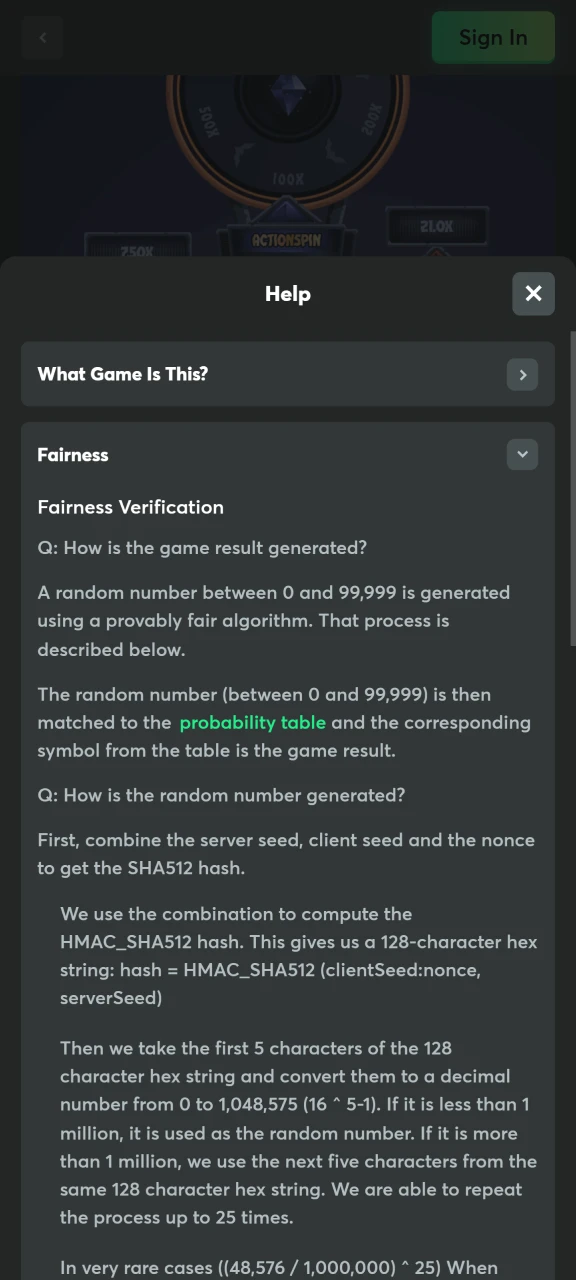Tap the back arrow icon
This screenshot has height=1280, width=576.
[42, 38]
